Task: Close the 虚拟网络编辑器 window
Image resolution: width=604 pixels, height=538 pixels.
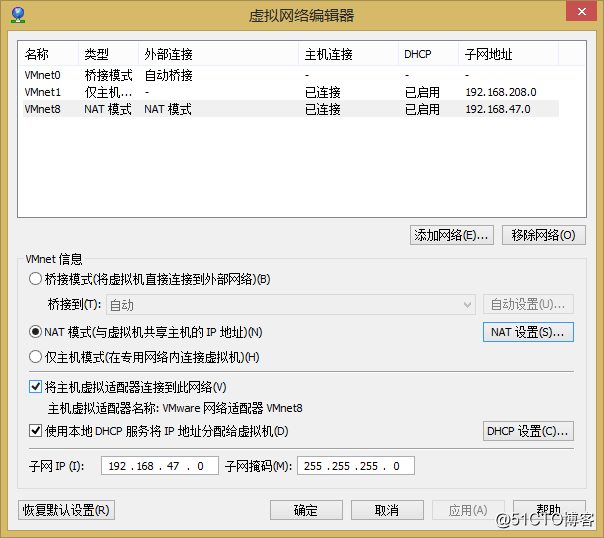Action: (581, 11)
